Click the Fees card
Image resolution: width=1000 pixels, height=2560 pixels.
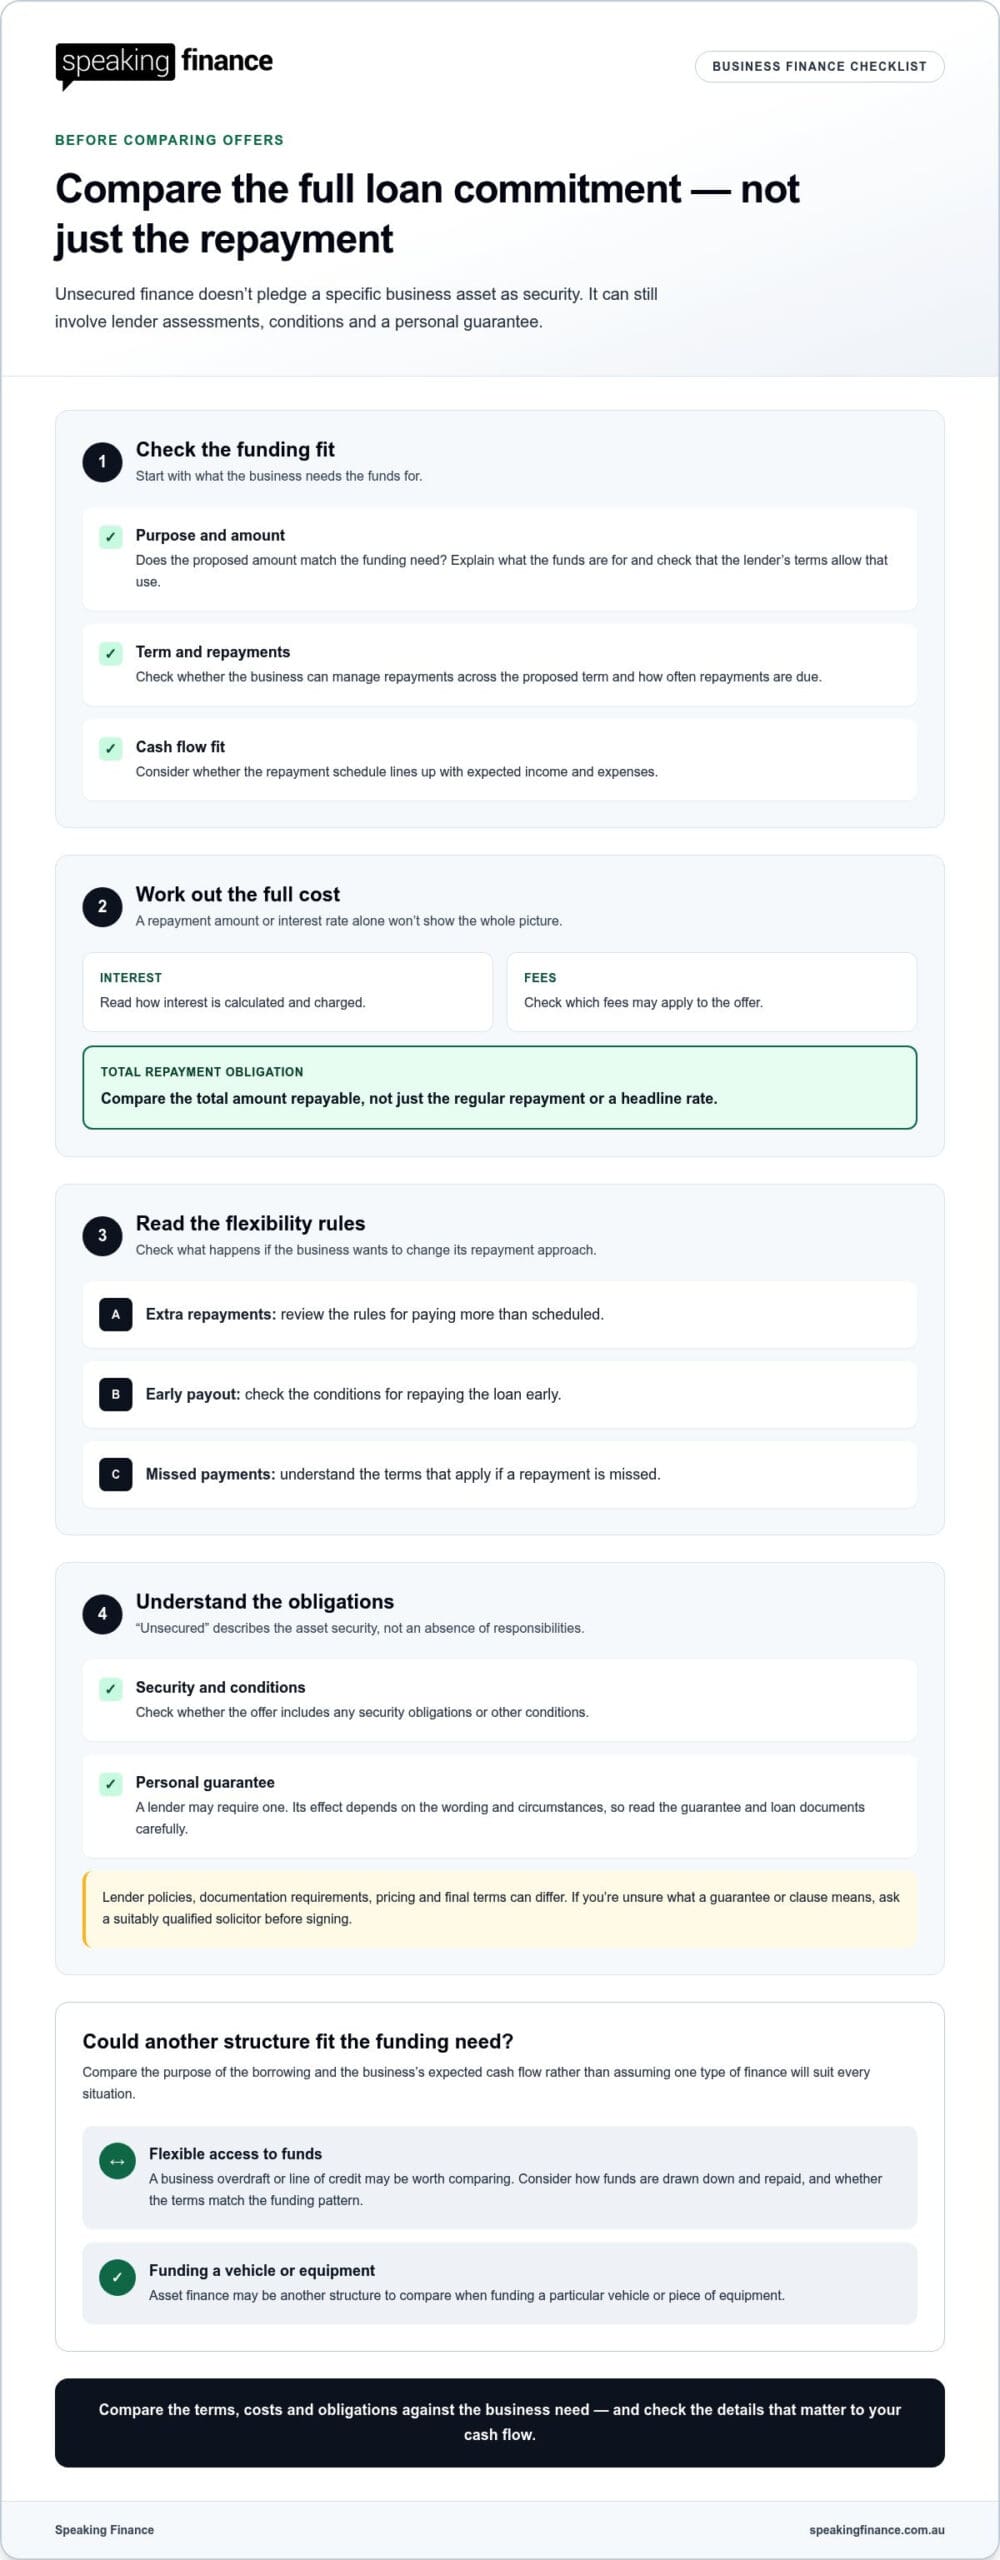pos(712,992)
